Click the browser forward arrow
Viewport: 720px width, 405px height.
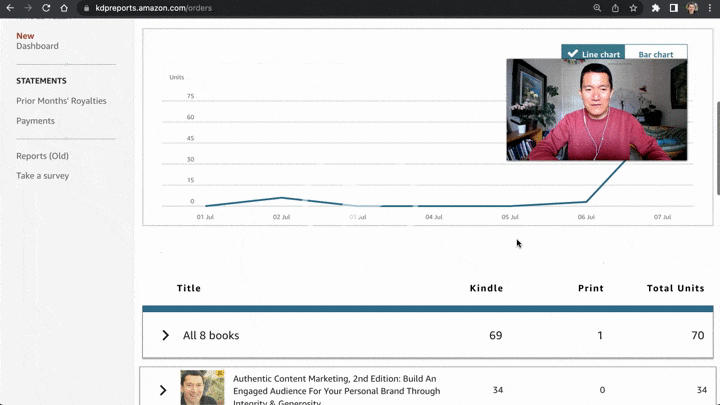coord(28,8)
